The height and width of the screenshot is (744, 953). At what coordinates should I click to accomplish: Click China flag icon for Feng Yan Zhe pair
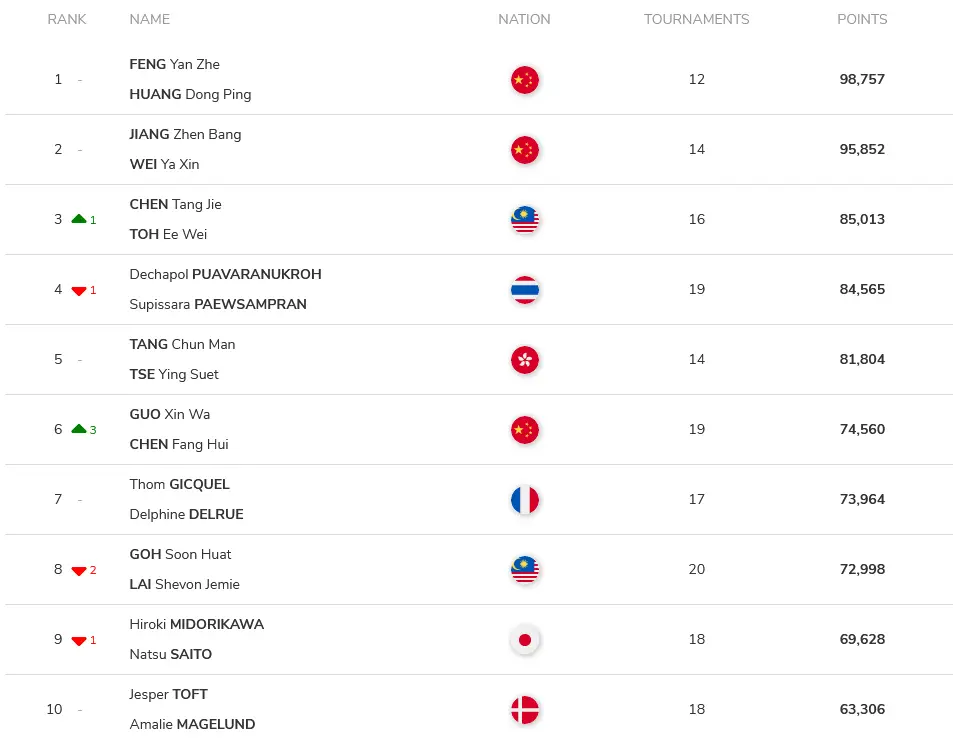[x=525, y=80]
